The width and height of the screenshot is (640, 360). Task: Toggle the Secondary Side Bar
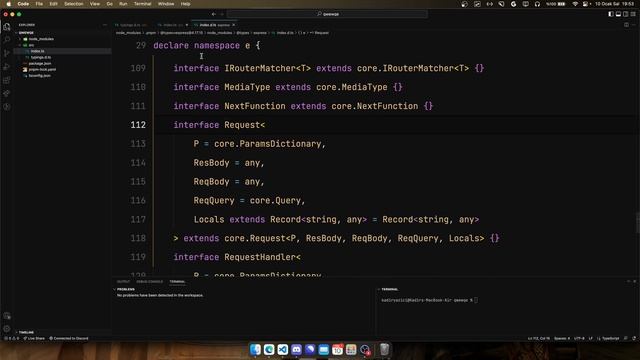(626, 14)
